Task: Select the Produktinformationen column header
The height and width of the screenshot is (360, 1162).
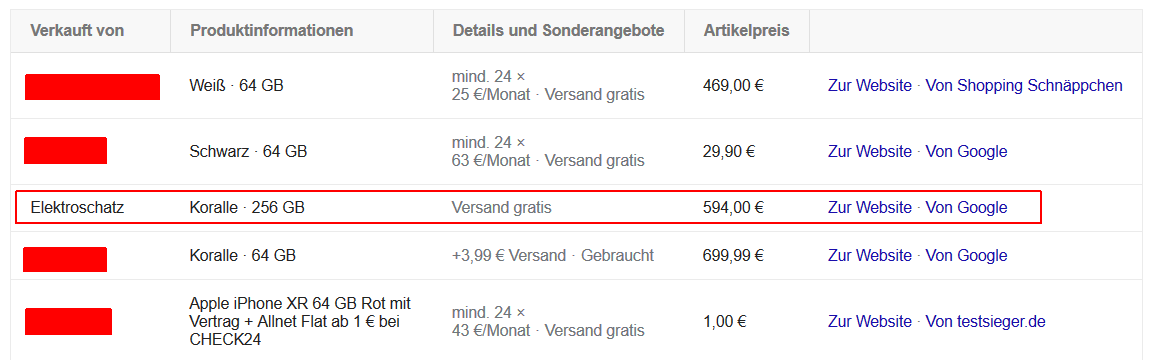Action: coord(271,30)
